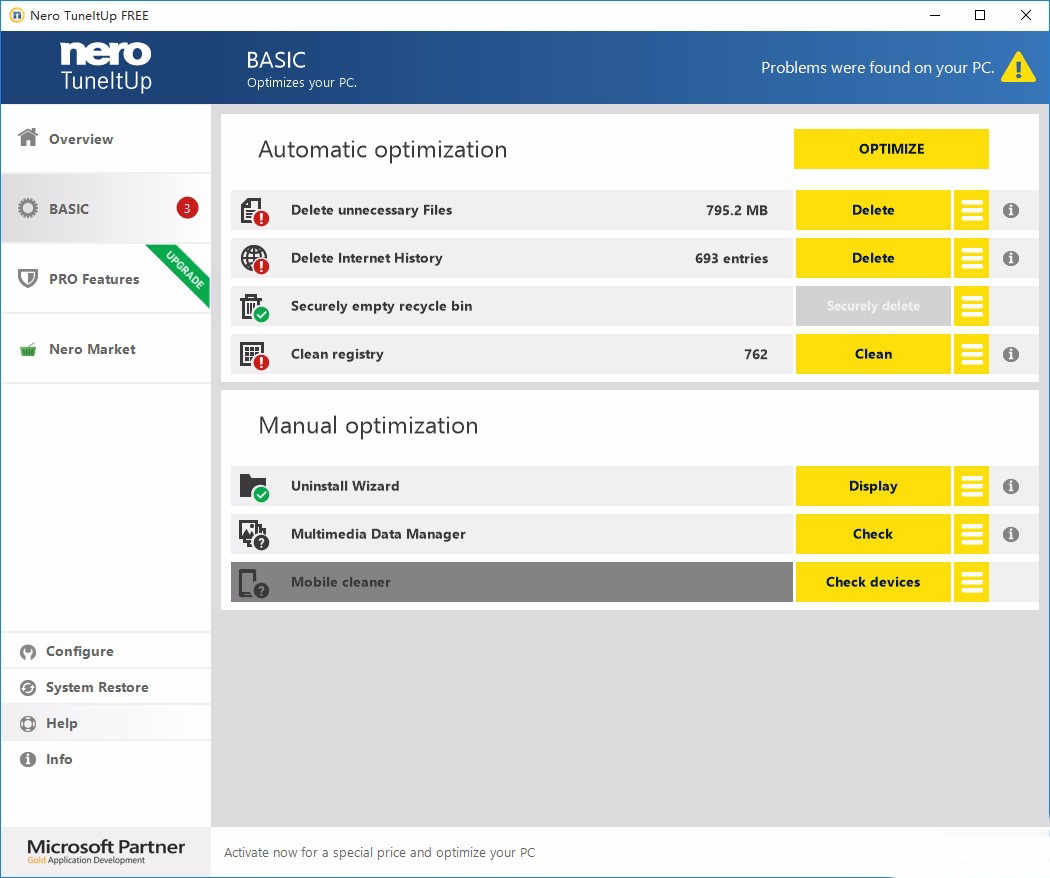
Task: Click the Display button for Uninstall Wizard
Action: [x=873, y=486]
